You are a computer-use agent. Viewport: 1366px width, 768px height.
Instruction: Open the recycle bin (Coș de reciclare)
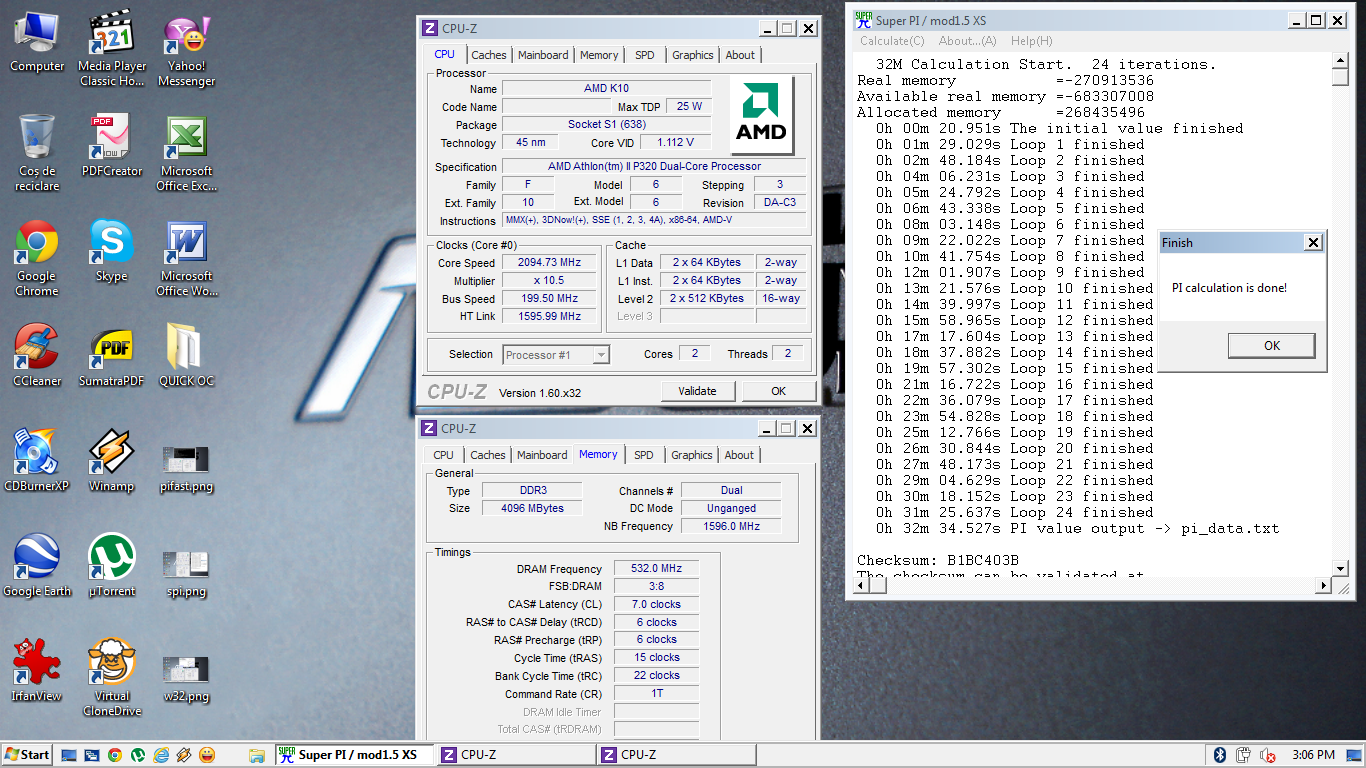coord(37,154)
